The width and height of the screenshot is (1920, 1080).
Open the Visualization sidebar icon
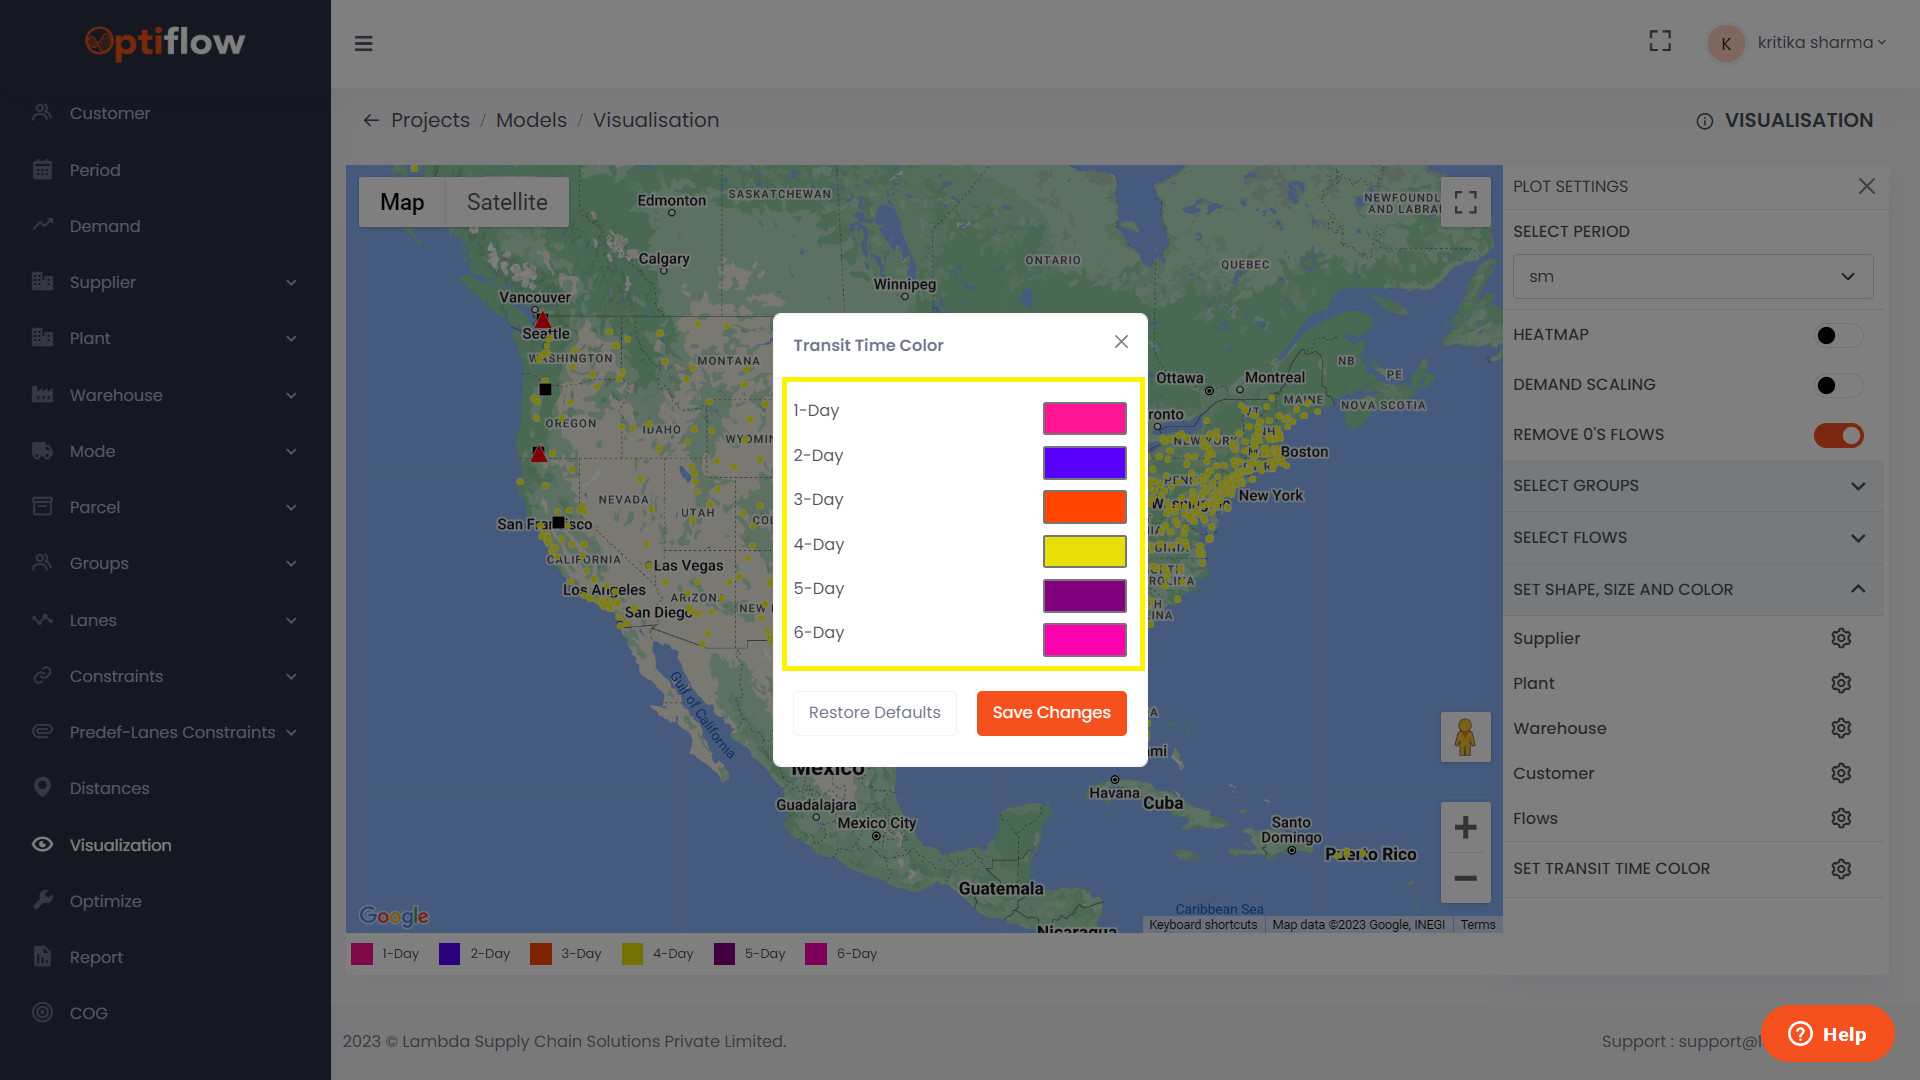[x=42, y=845]
